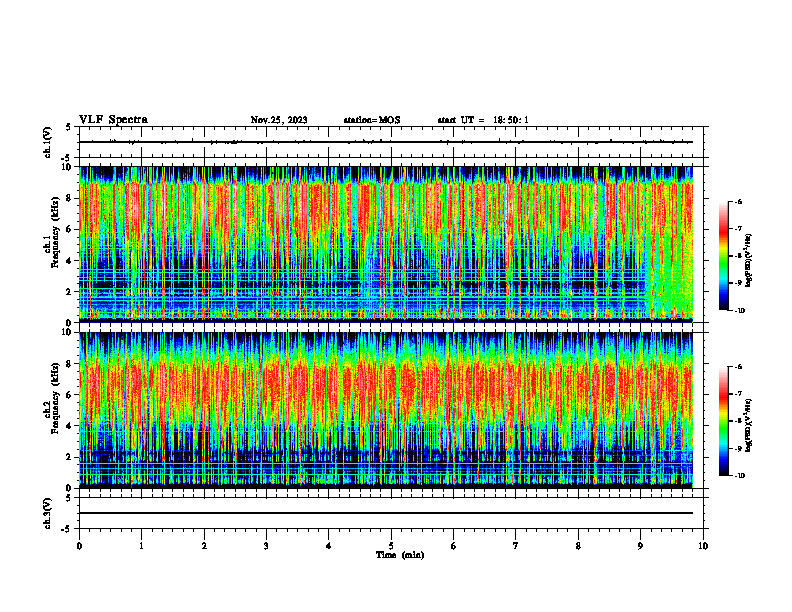
Task: Click the "ch.1(V)" axis label
Action: coord(48,142)
